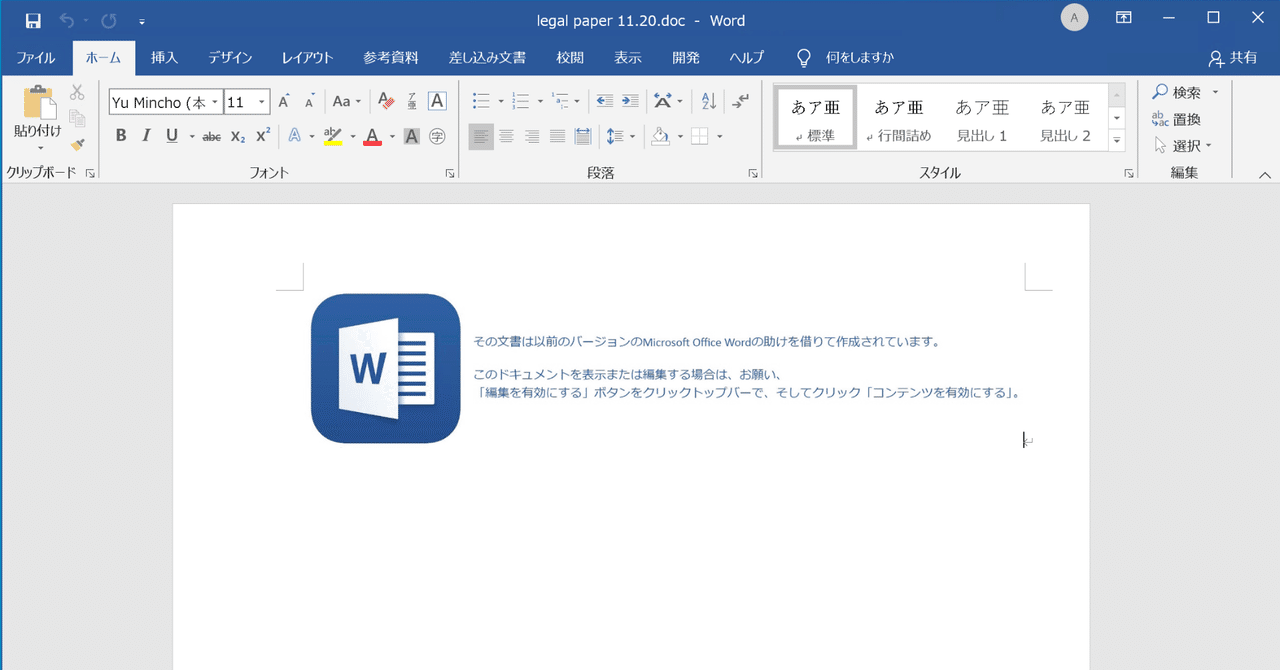The image size is (1280, 670).
Task: Toggle Strikethrough formatting
Action: pos(211,136)
